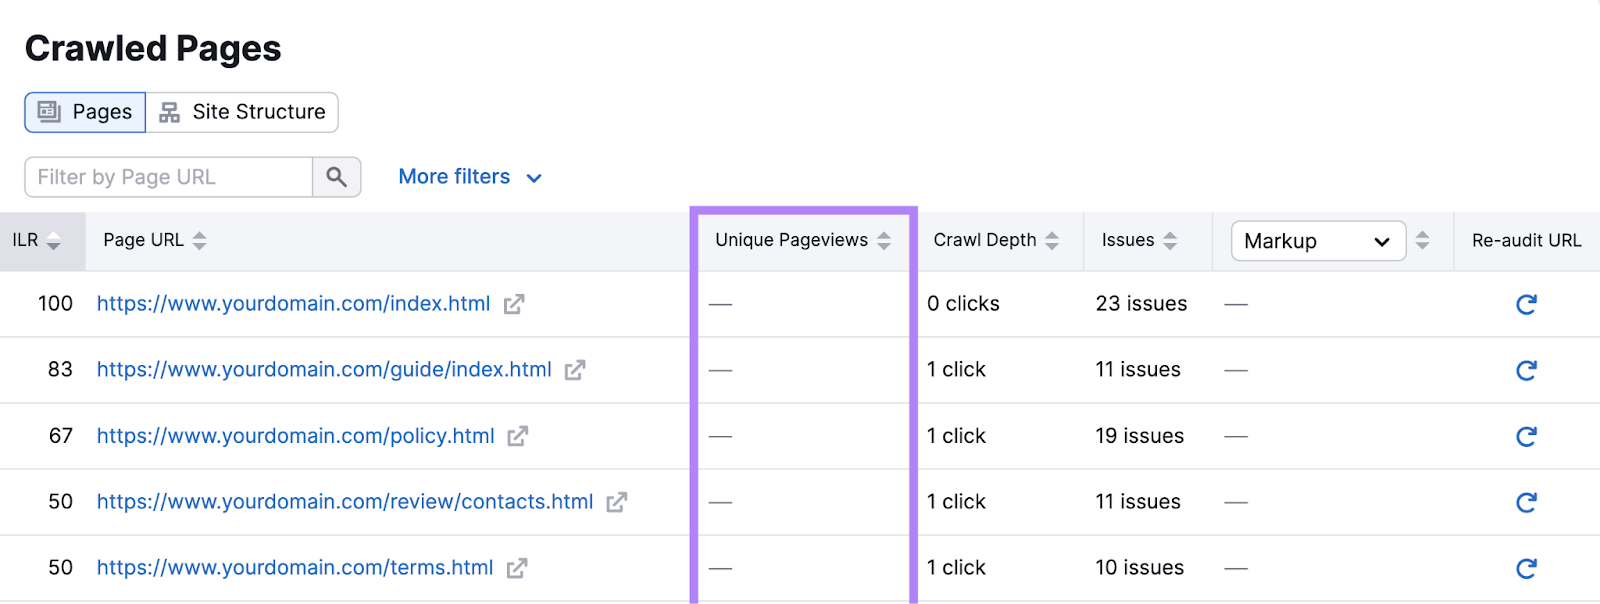Click re-audit icon for policy.html row
The width and height of the screenshot is (1600, 604).
[1526, 437]
